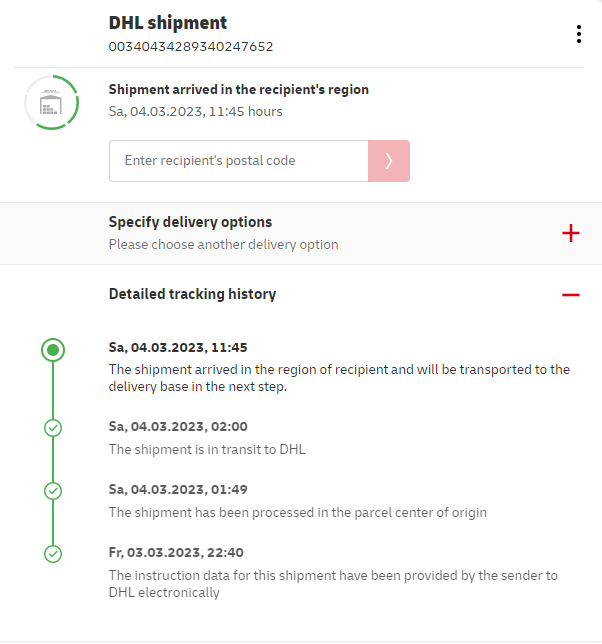
Task: Enter recipient's postal code field
Action: coord(238,161)
